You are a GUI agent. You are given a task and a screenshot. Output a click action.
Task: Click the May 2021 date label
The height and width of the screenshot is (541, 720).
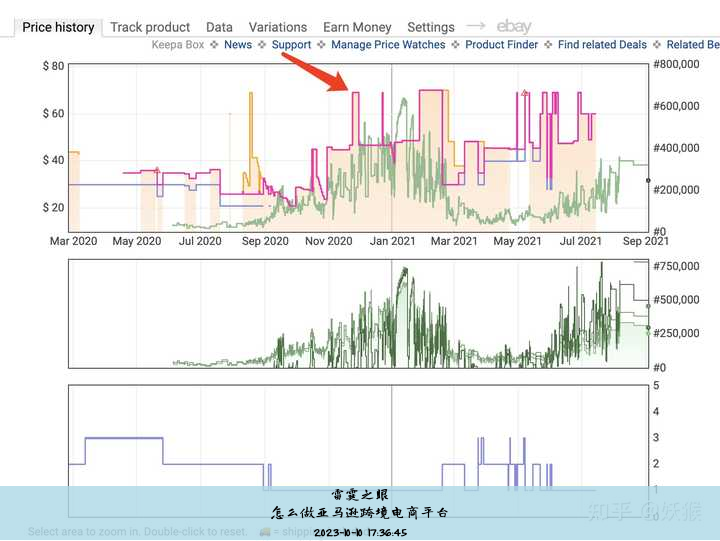click(518, 241)
